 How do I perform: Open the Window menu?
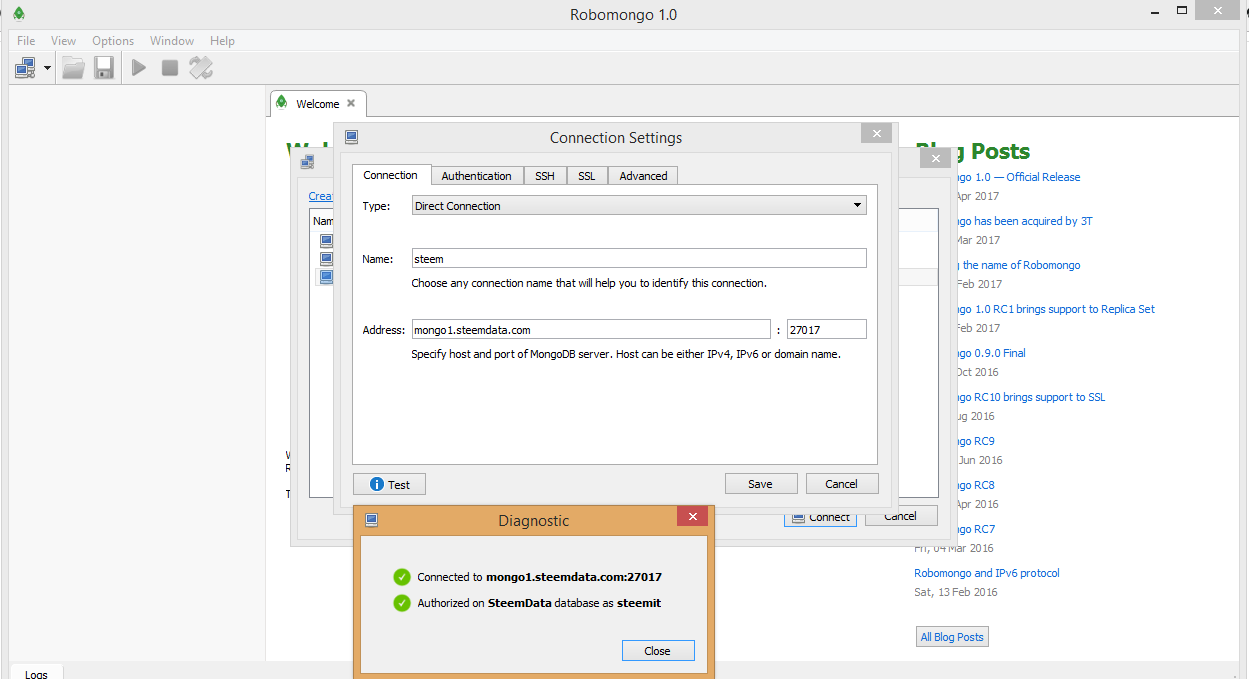point(172,41)
